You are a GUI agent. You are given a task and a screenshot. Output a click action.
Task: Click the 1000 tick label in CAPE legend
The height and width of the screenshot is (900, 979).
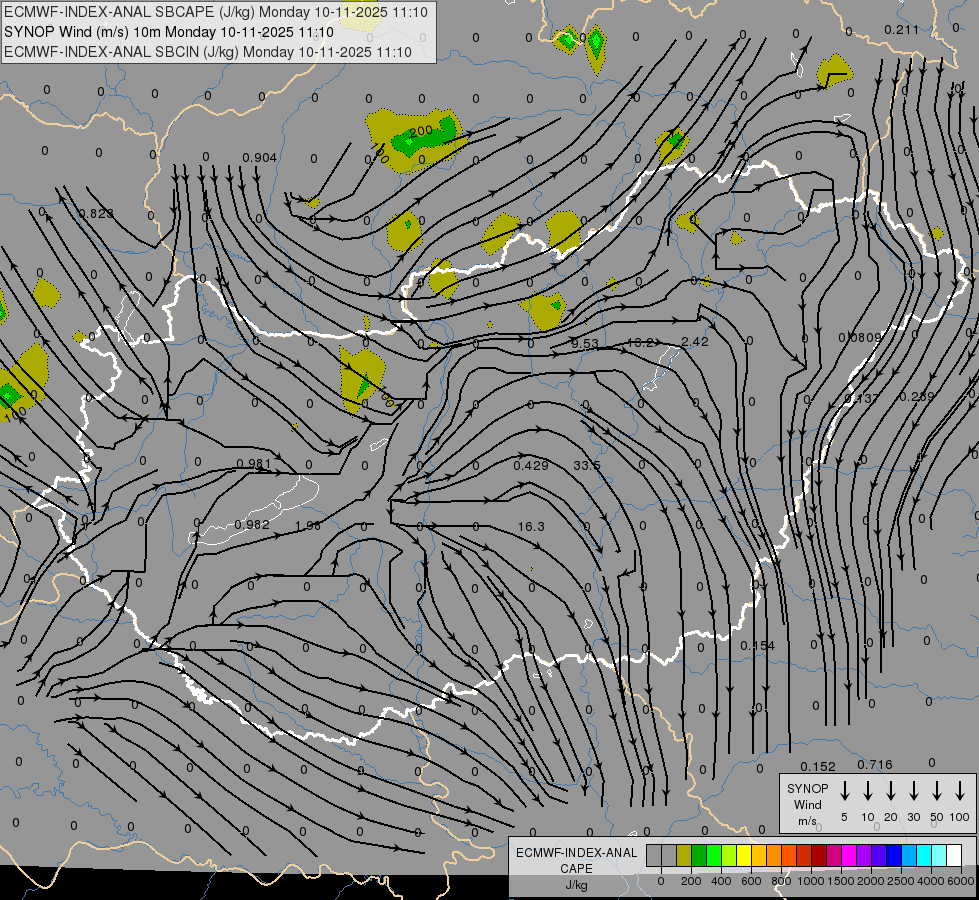pos(810,881)
